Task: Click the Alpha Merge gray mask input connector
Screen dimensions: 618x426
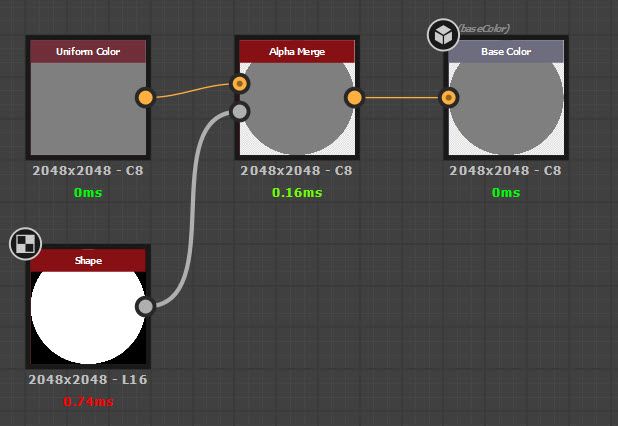Action: [x=240, y=112]
